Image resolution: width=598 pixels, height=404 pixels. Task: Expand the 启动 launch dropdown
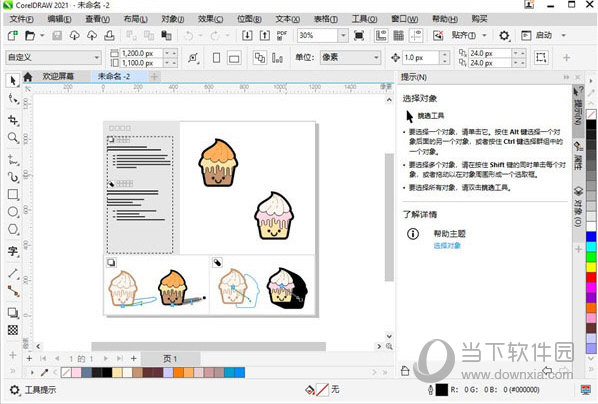[x=563, y=35]
